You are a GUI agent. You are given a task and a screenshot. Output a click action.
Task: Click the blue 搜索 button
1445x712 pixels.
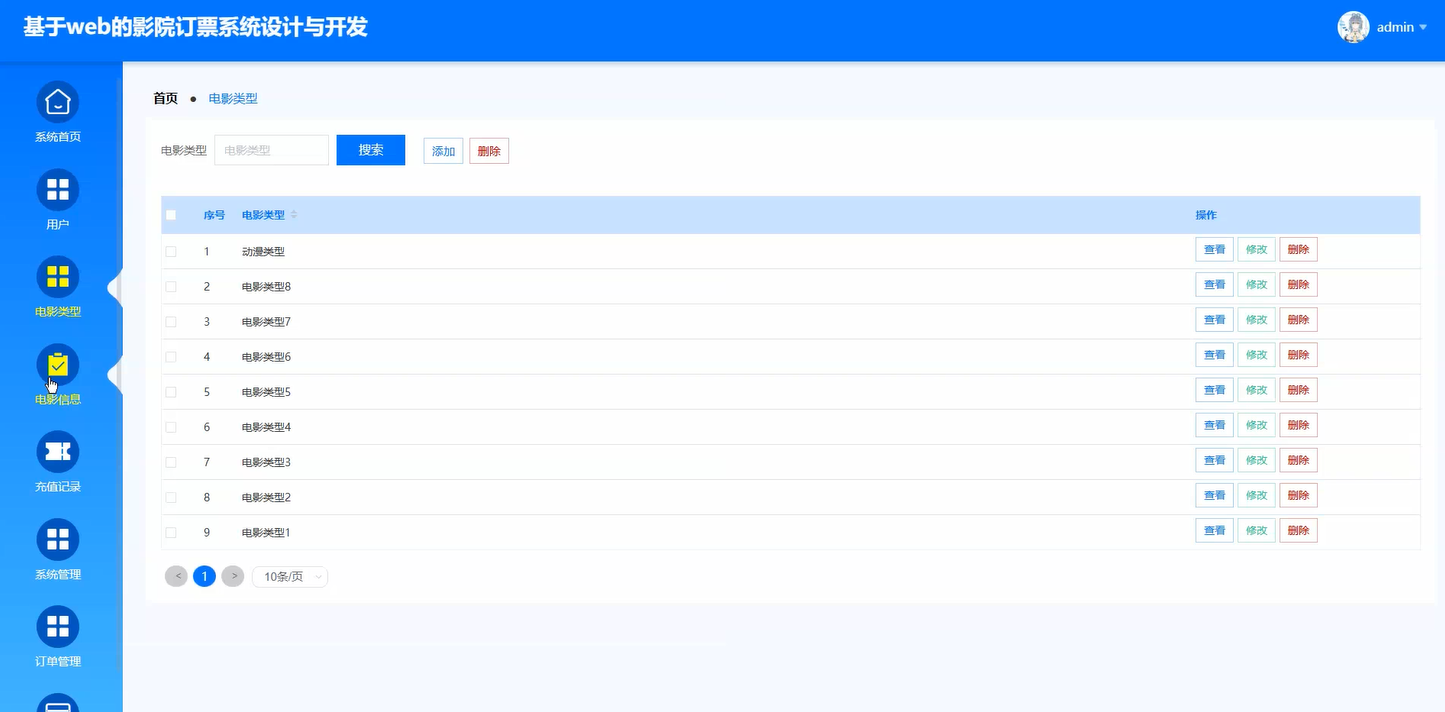click(371, 150)
